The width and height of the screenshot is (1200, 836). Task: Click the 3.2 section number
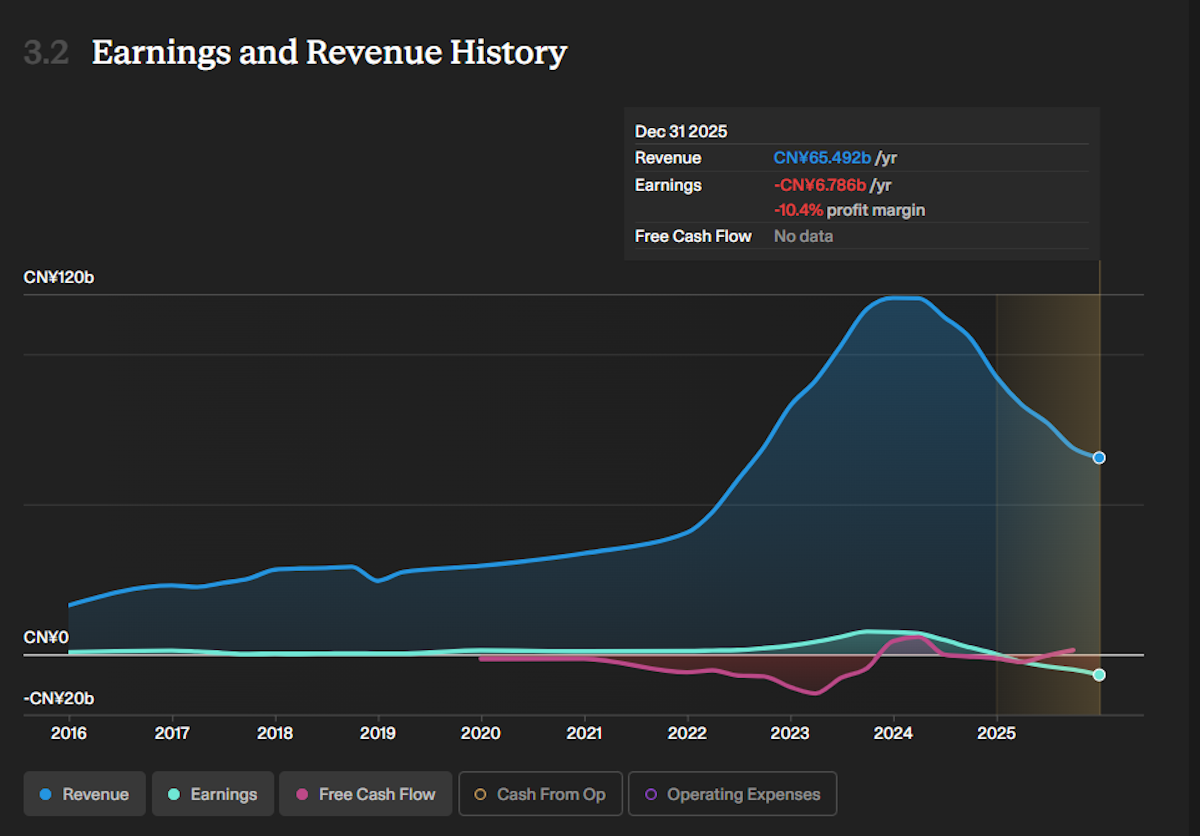pyautogui.click(x=46, y=52)
